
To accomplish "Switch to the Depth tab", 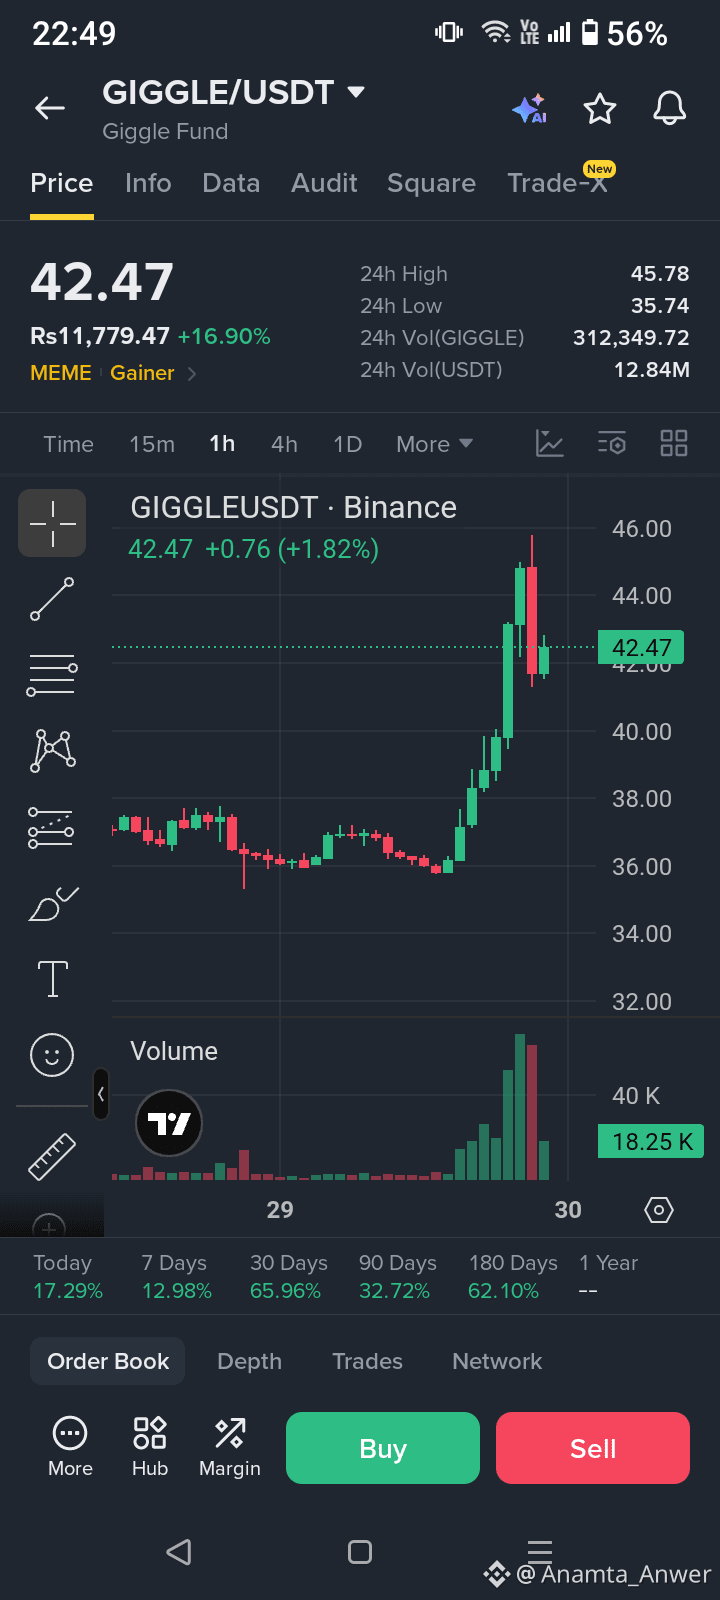I will pyautogui.click(x=249, y=1361).
